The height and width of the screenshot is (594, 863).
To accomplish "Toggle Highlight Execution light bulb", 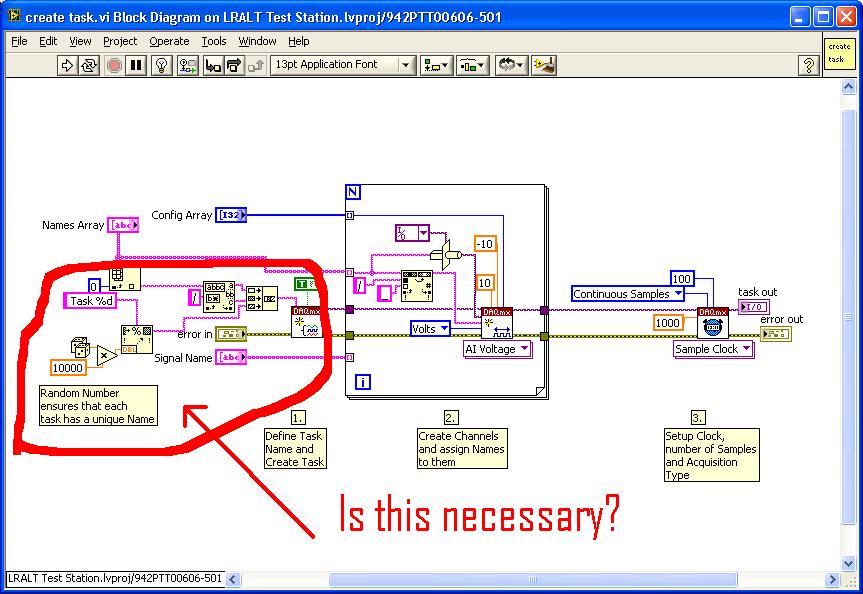I will 161,66.
